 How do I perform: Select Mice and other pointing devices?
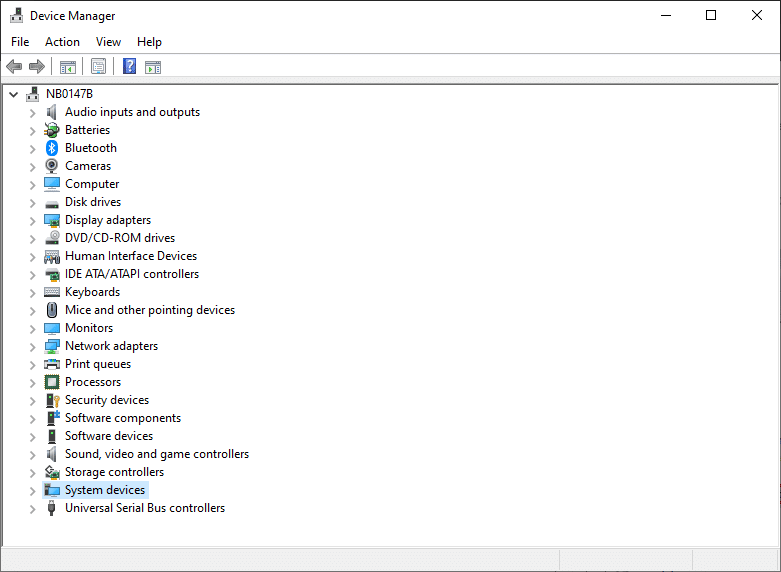click(149, 310)
